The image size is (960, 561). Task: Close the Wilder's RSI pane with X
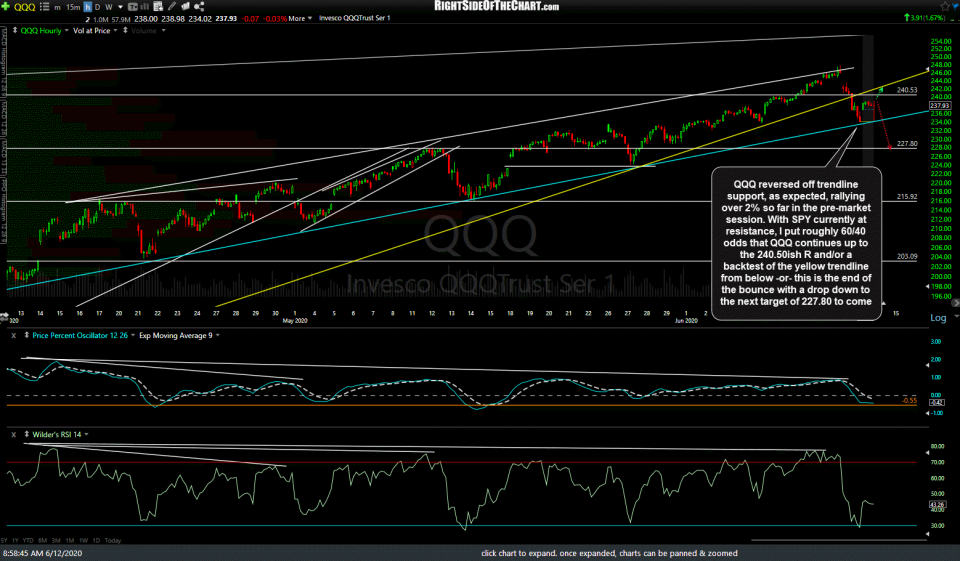tap(13, 435)
